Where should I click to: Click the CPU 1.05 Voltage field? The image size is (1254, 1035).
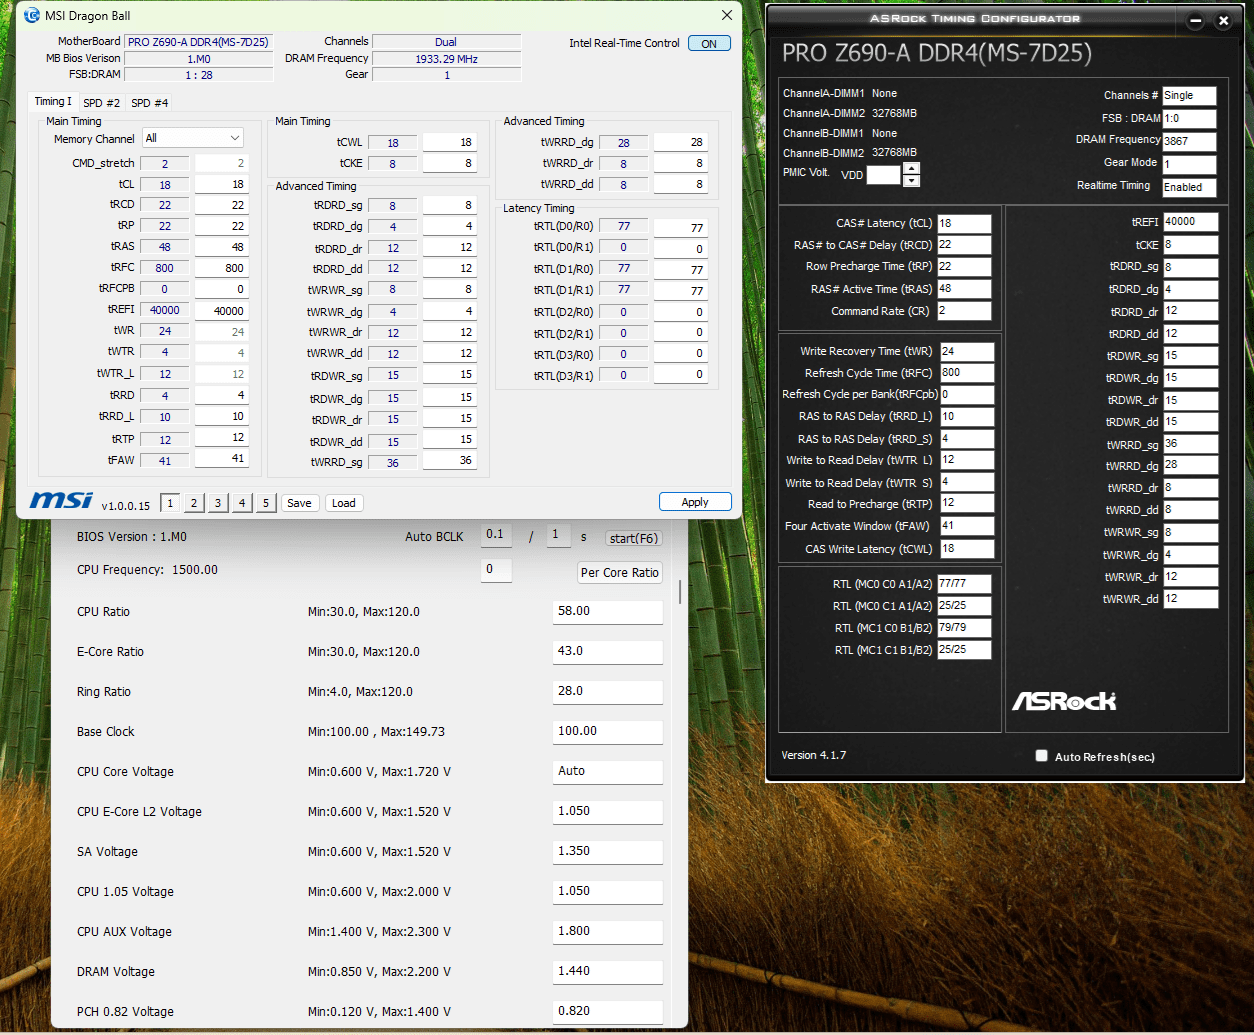coord(607,891)
